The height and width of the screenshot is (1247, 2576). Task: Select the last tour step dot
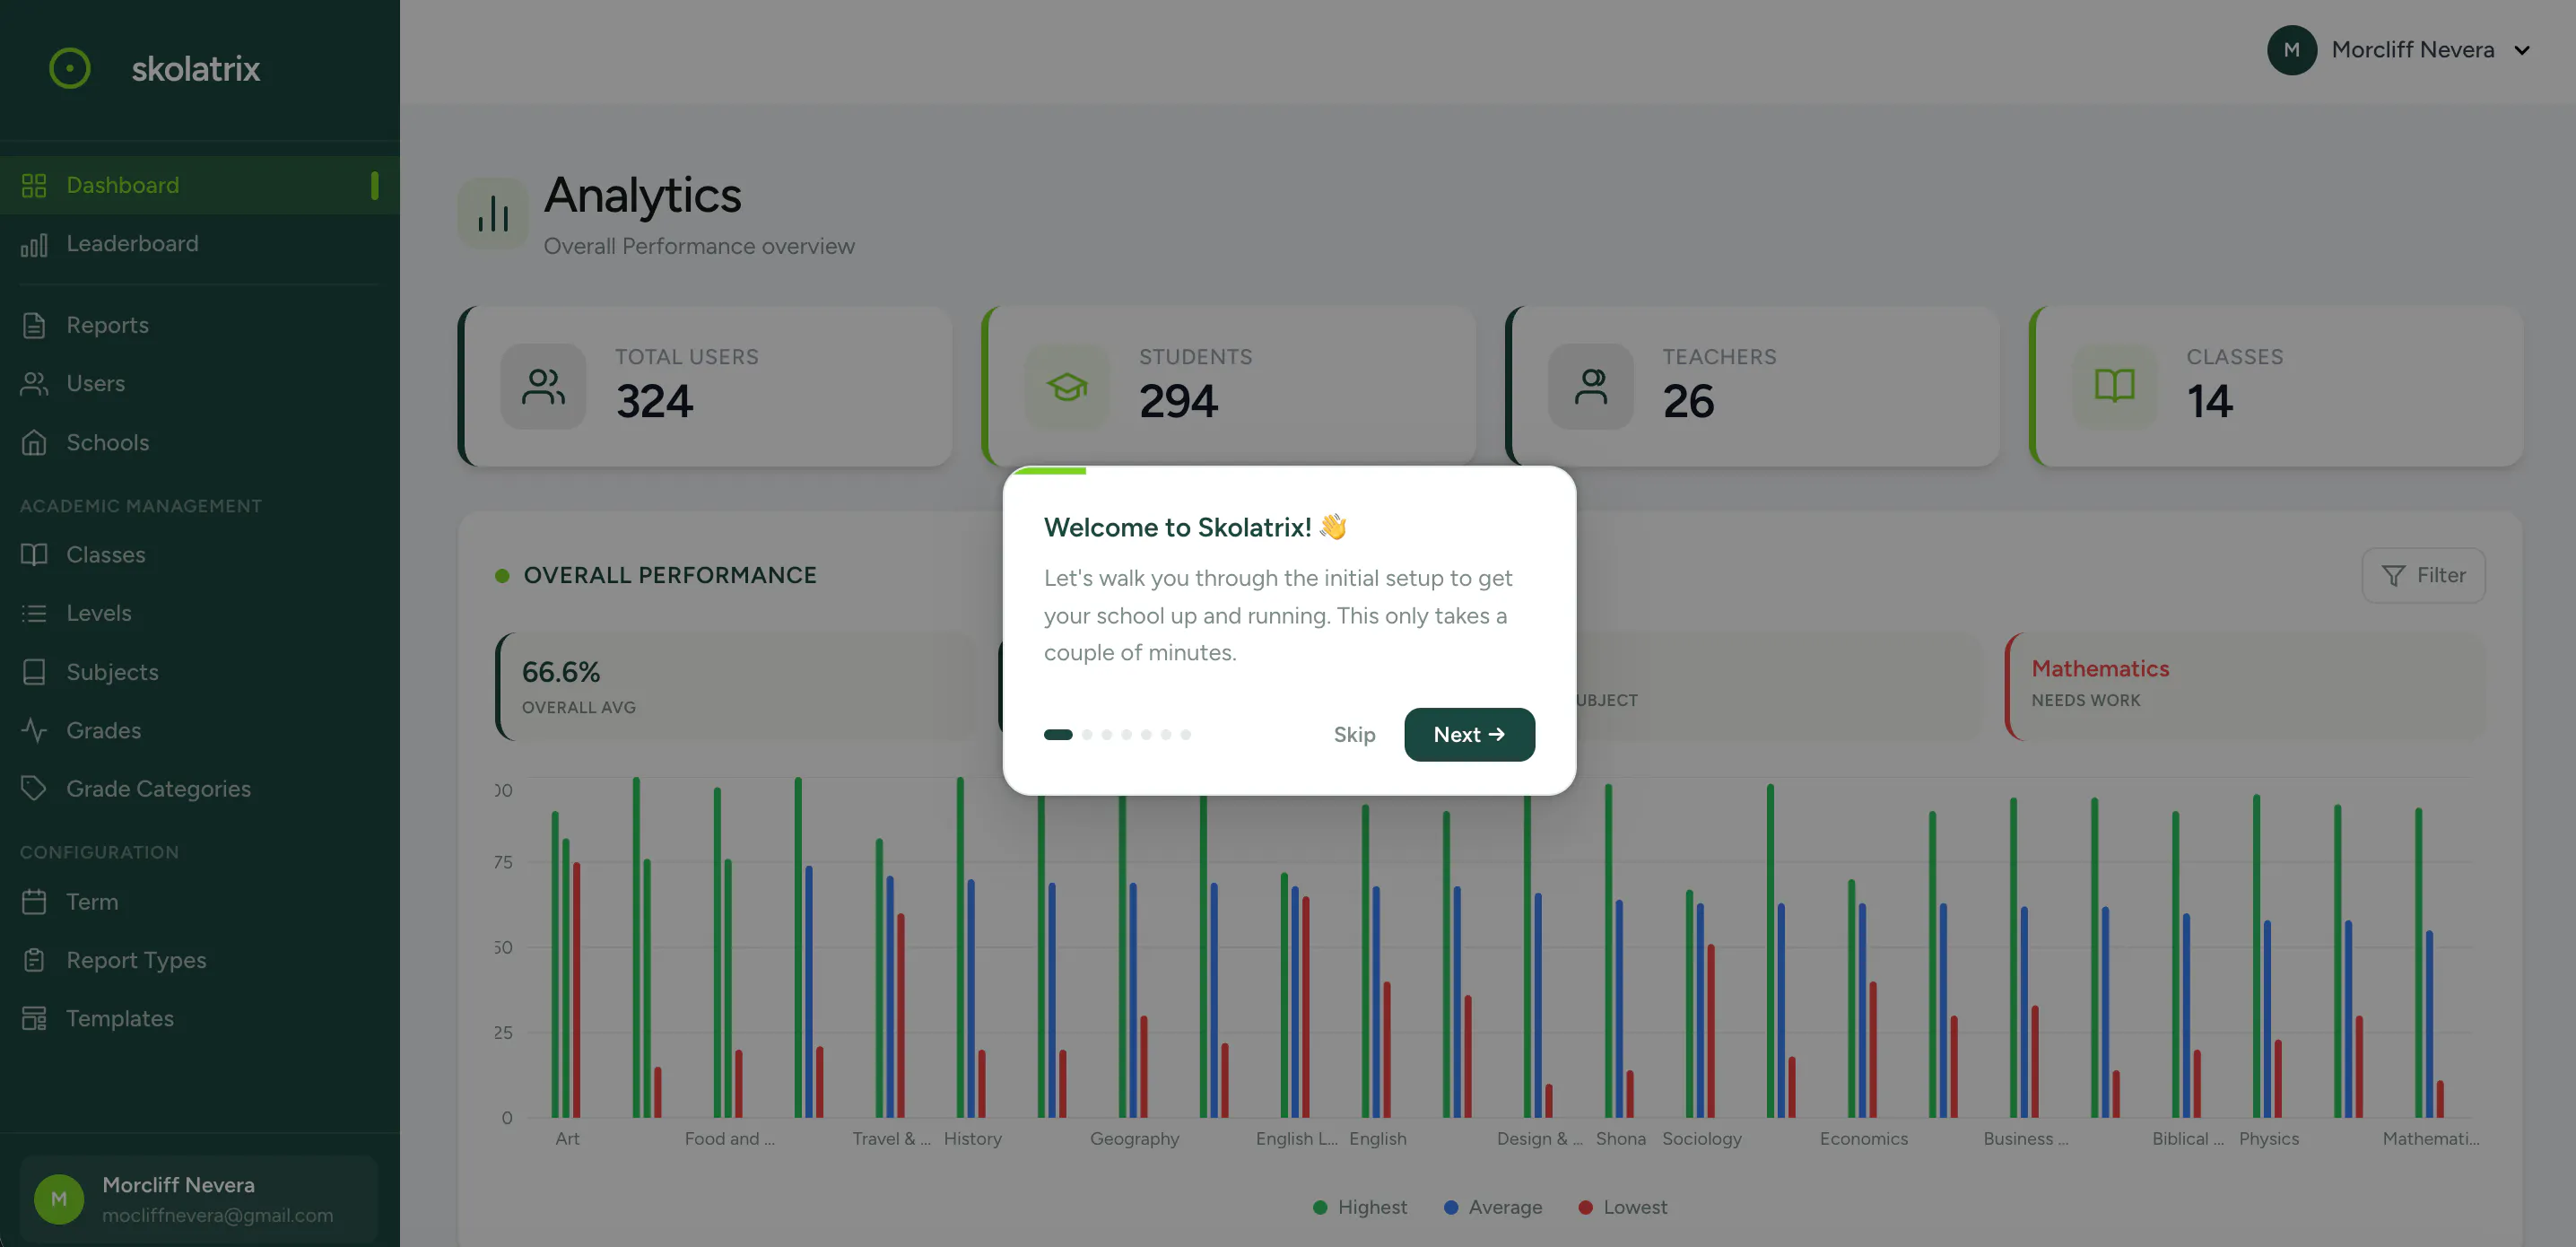pos(1186,735)
